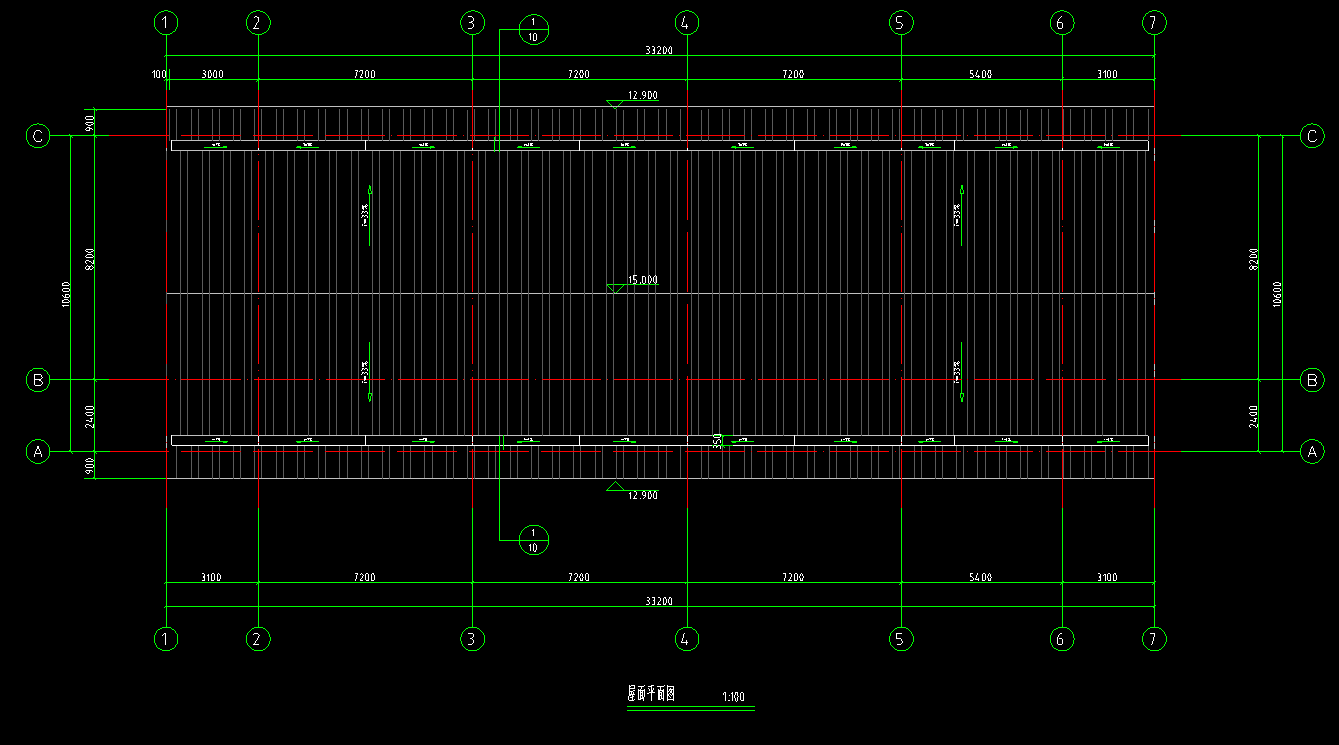This screenshot has height=745, width=1339.
Task: Pick right-side axis bubble B
Action: coord(1311,379)
